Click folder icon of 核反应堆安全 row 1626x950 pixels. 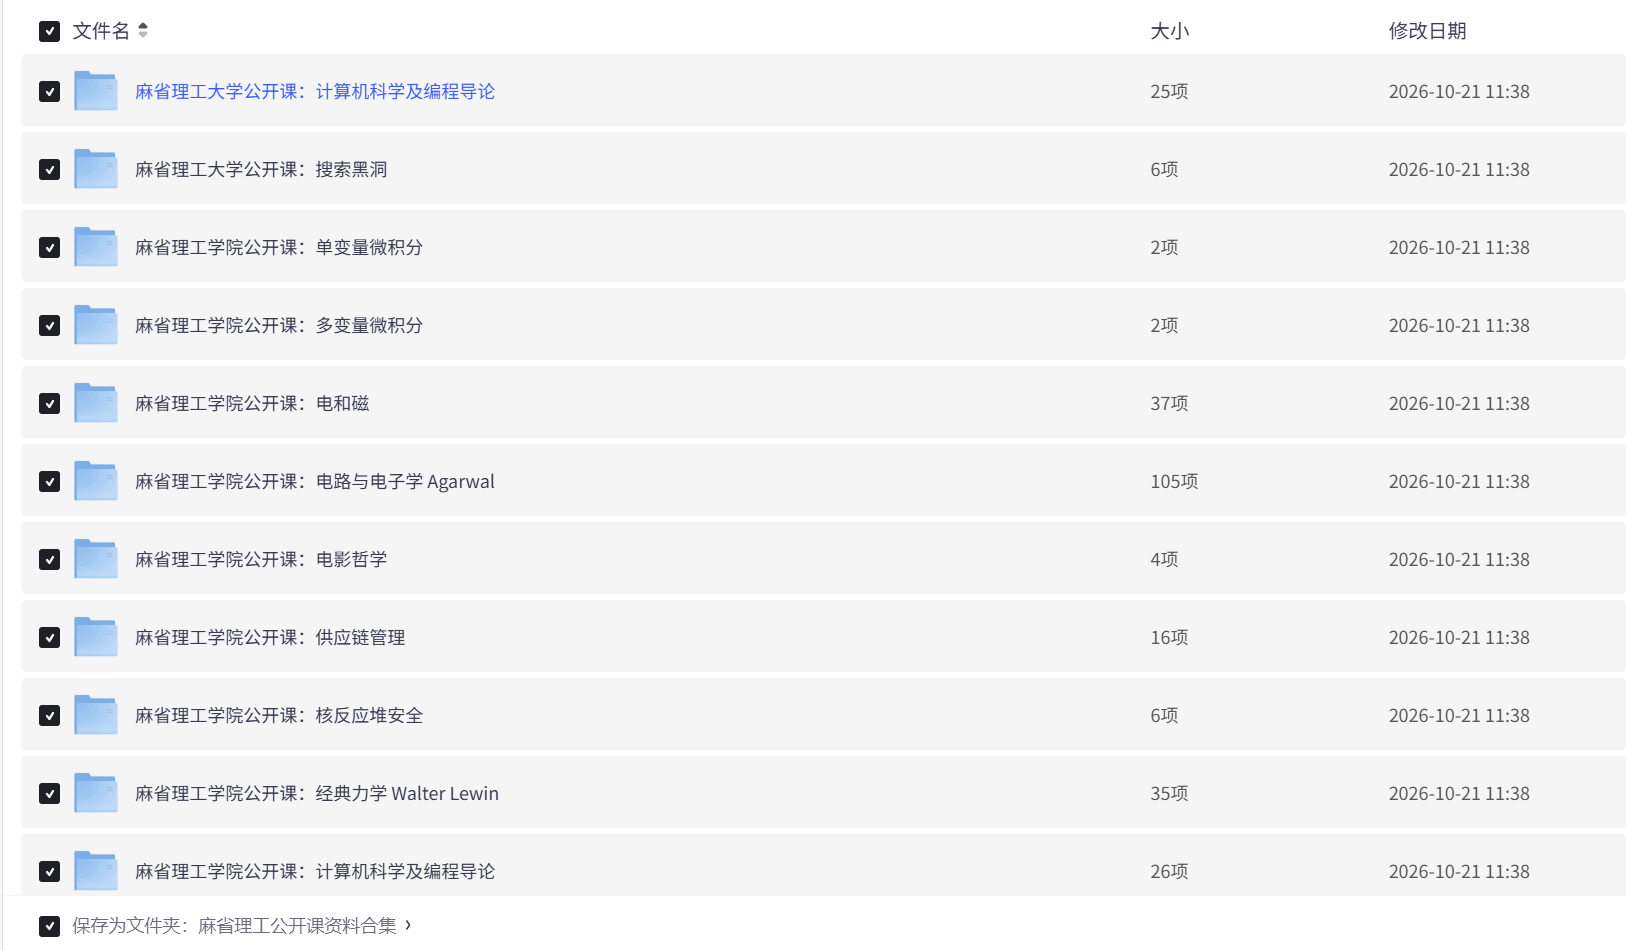(x=96, y=715)
